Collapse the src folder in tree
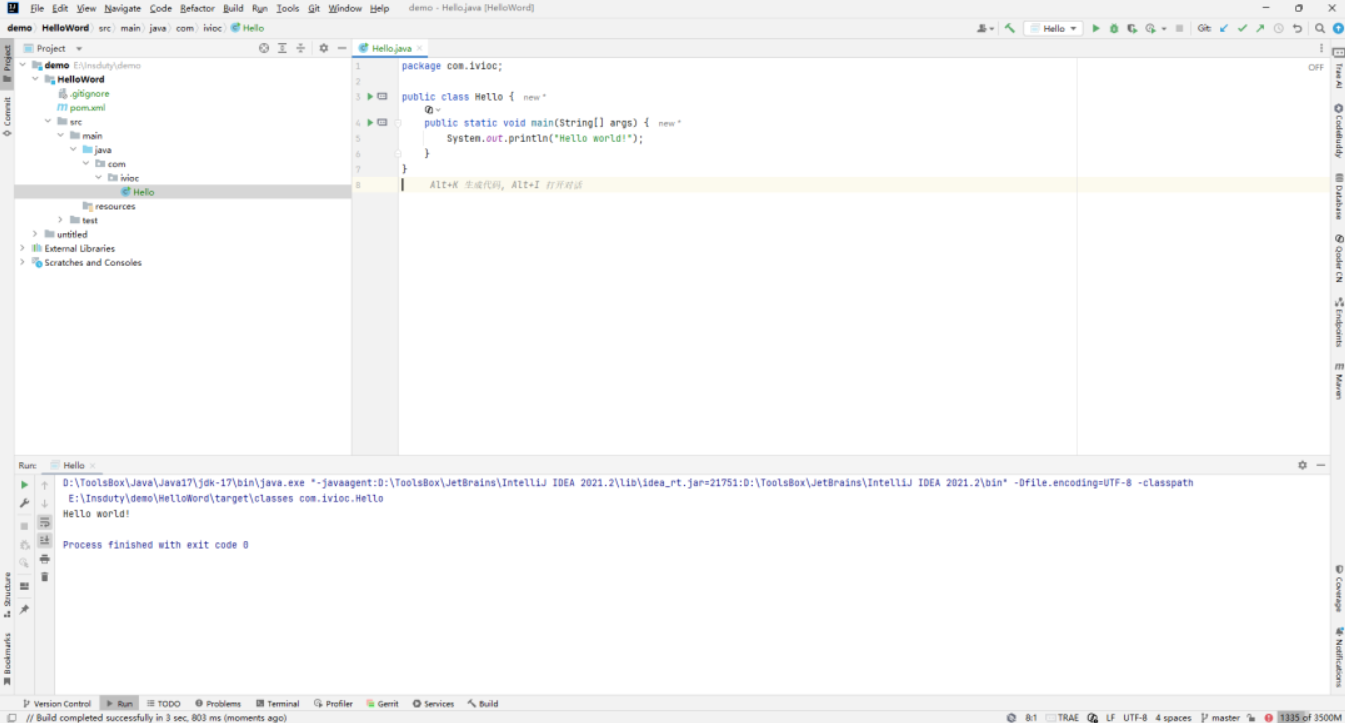 47,121
